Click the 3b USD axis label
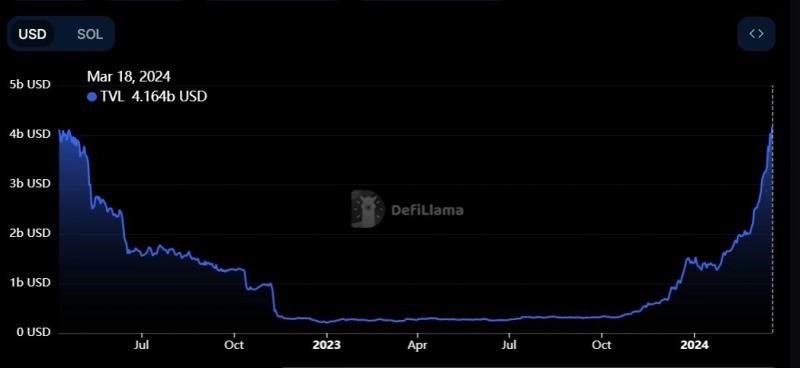The height and width of the screenshot is (368, 800). point(30,183)
